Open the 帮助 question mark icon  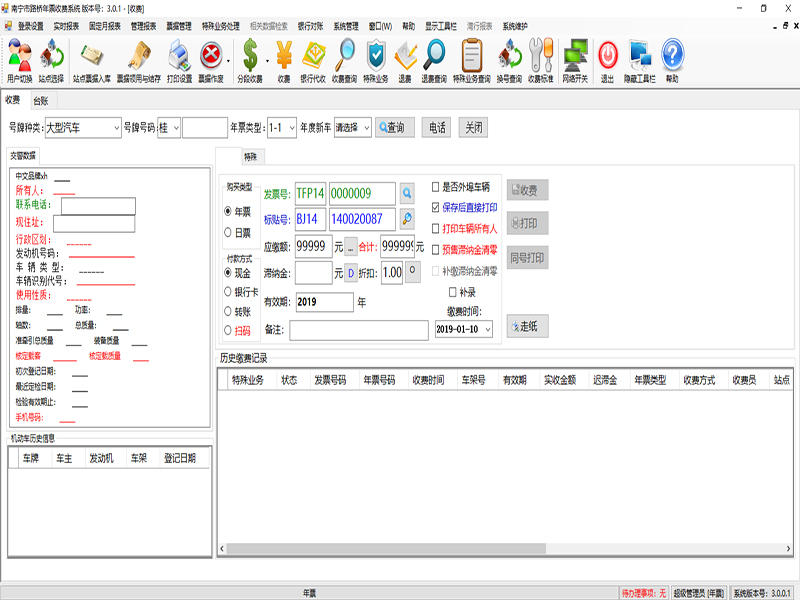tap(672, 60)
